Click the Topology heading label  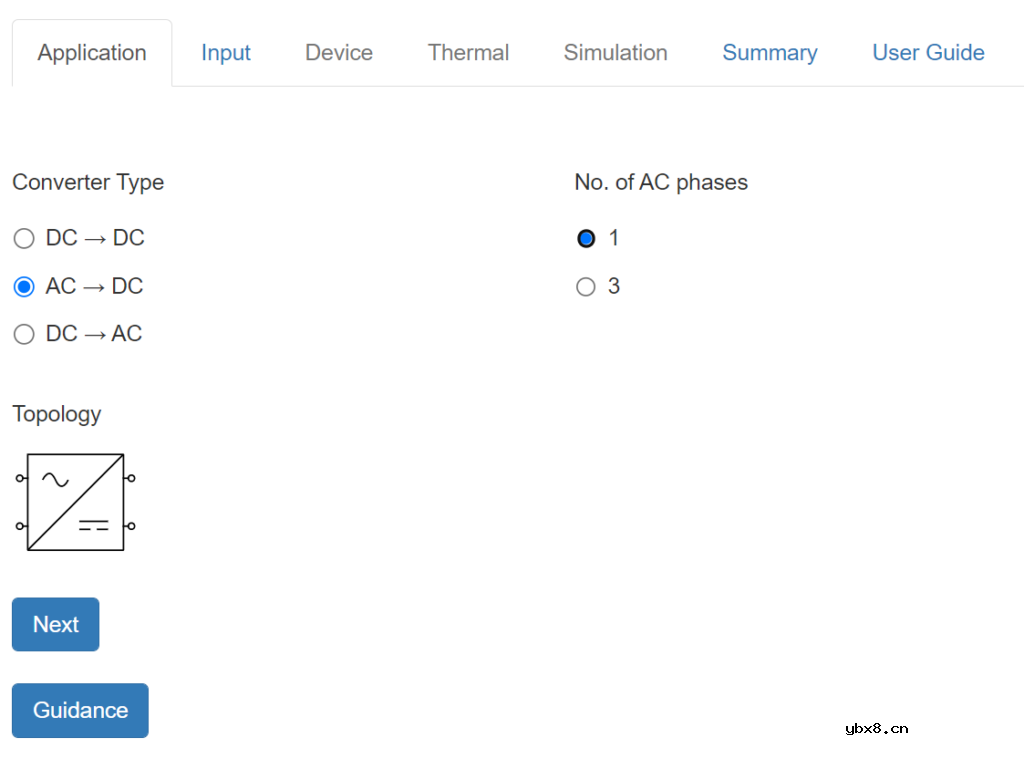(57, 414)
